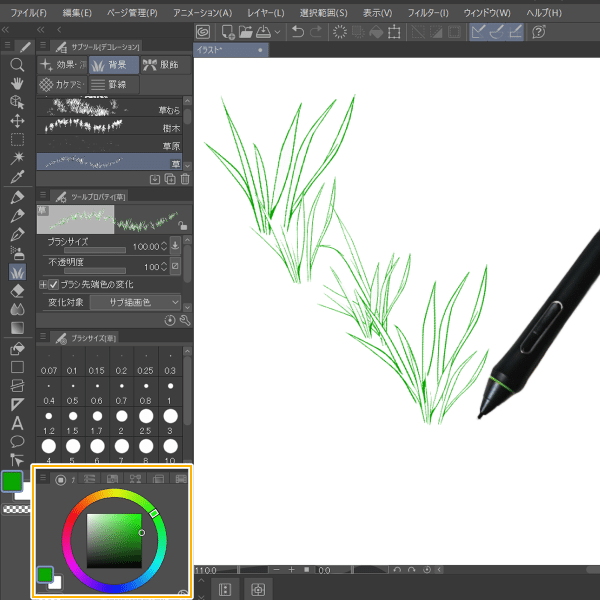Select カケアミ sub tool group

[62, 84]
